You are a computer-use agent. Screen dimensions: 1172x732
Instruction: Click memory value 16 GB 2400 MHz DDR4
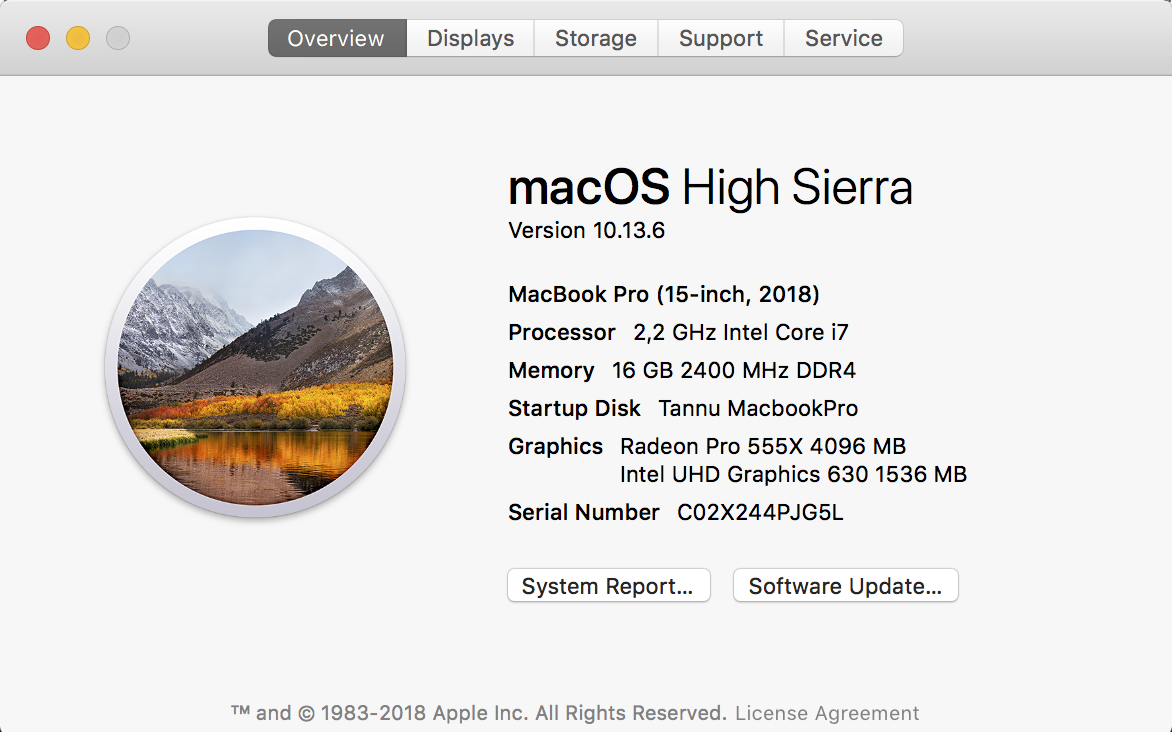(734, 371)
